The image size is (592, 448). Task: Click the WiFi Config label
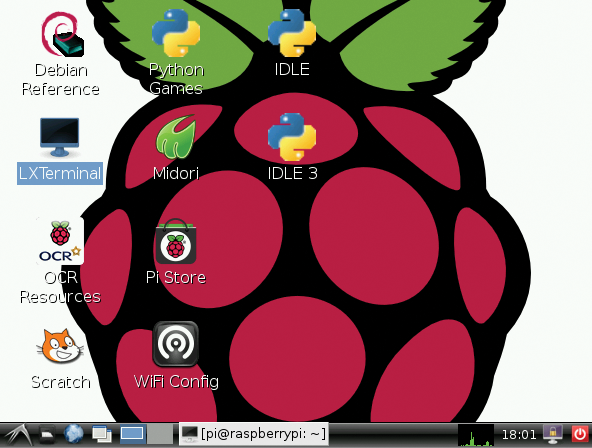point(176,382)
